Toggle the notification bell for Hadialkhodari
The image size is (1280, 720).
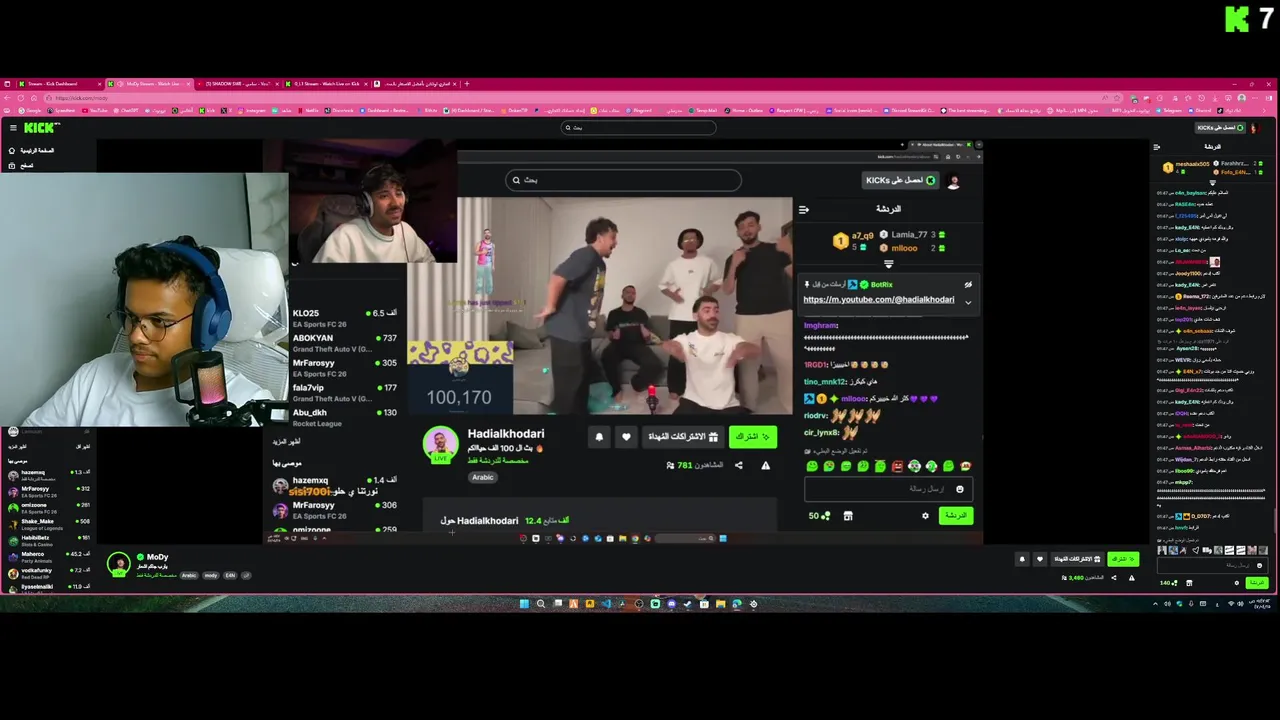[x=599, y=437]
